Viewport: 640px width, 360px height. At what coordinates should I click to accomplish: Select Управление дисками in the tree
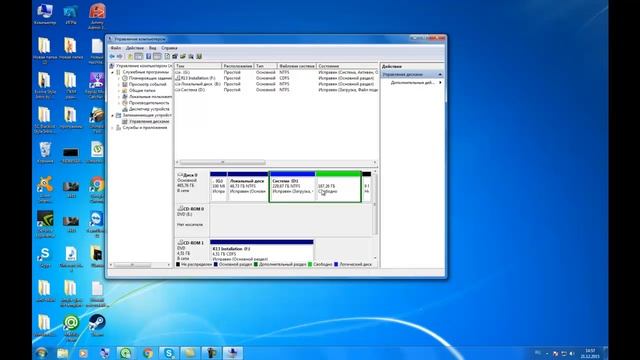149,122
